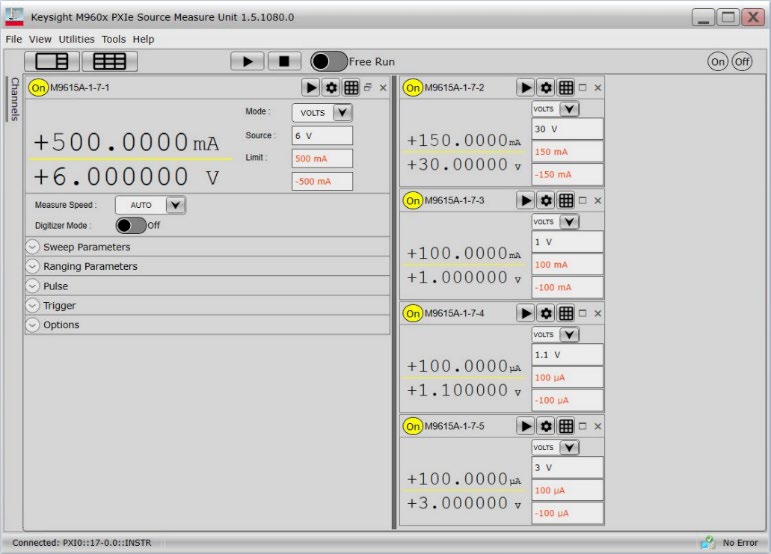Image resolution: width=771 pixels, height=554 pixels.
Task: Toggle the Digitizer Mode switch
Action: [x=131, y=225]
